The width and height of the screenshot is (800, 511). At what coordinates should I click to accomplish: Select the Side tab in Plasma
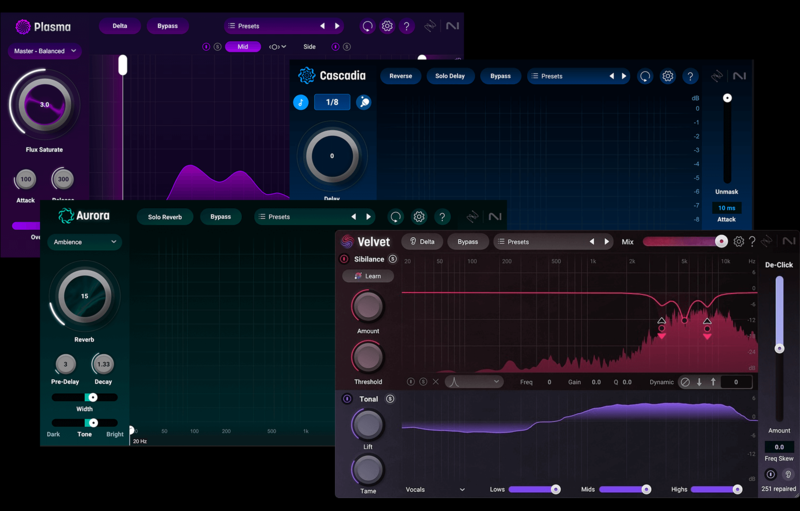310,46
